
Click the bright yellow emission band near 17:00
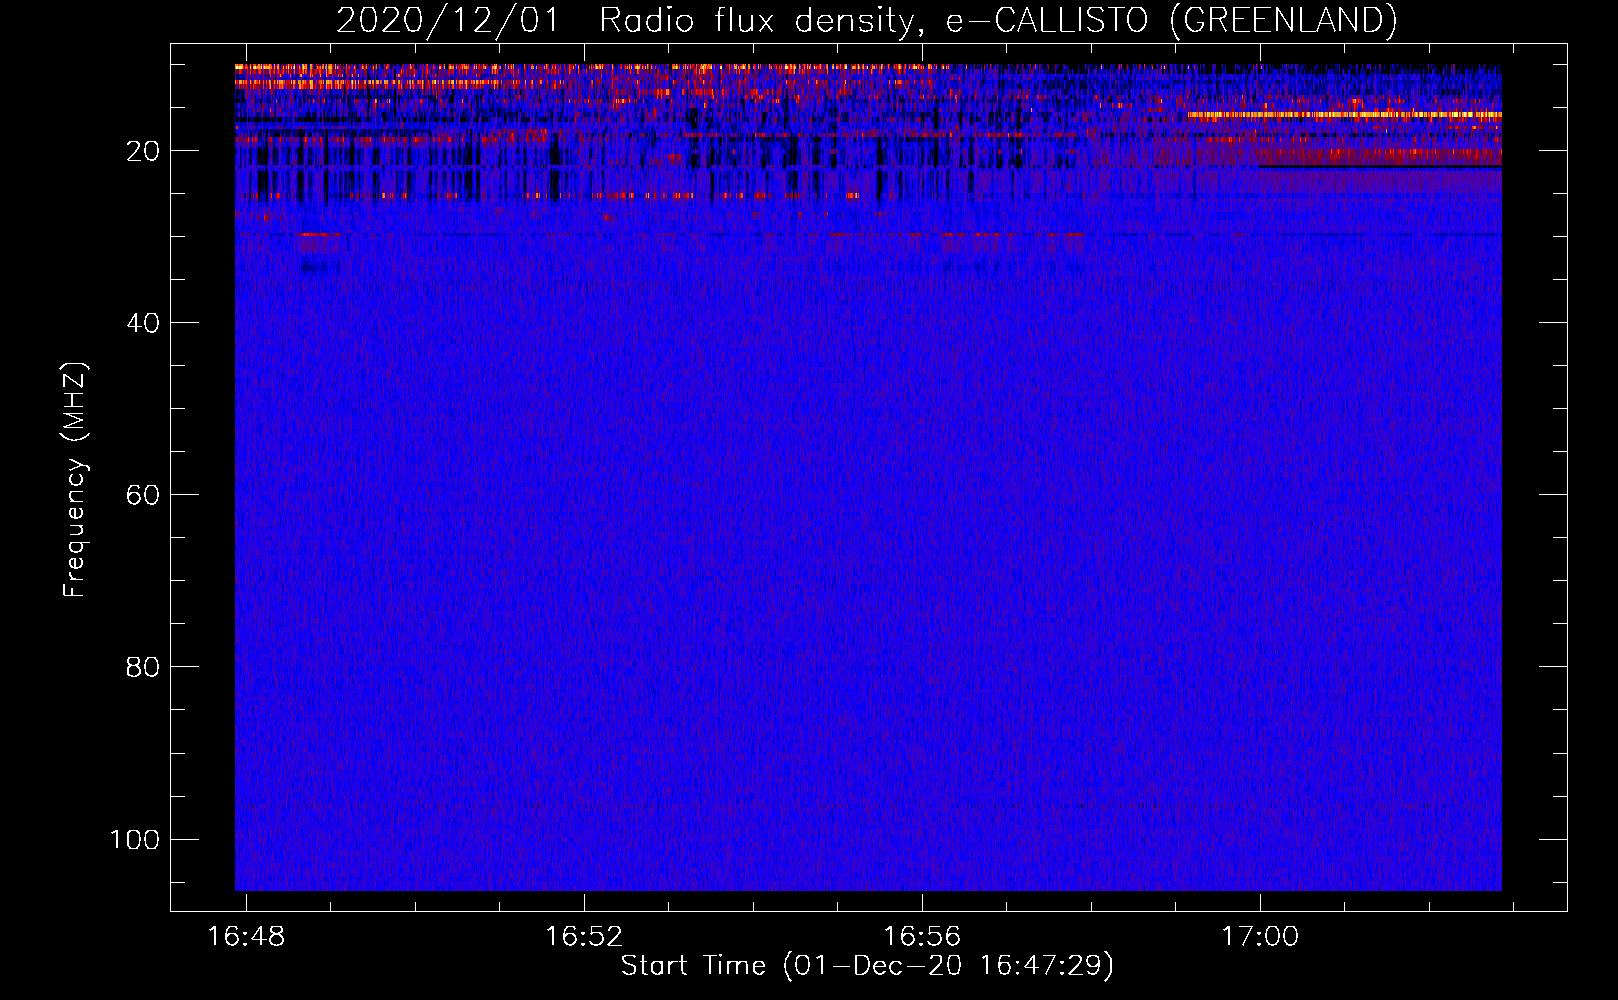click(1344, 115)
